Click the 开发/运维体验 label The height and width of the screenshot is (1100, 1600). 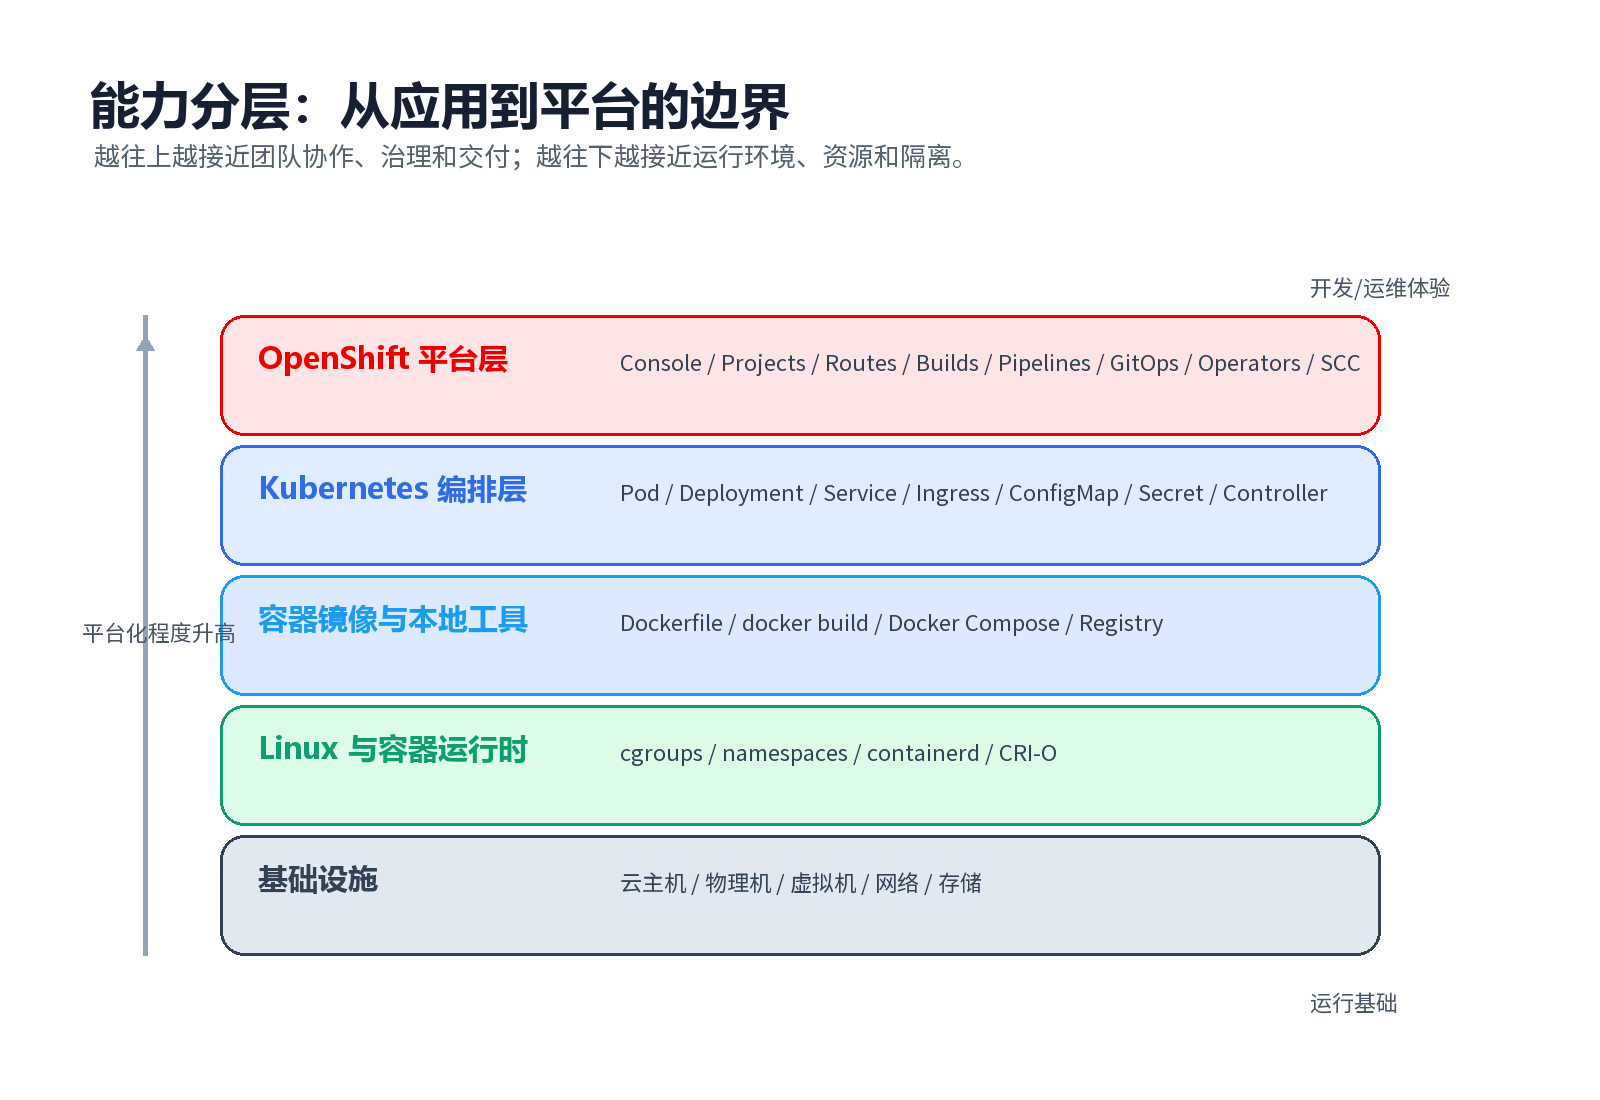point(1380,288)
